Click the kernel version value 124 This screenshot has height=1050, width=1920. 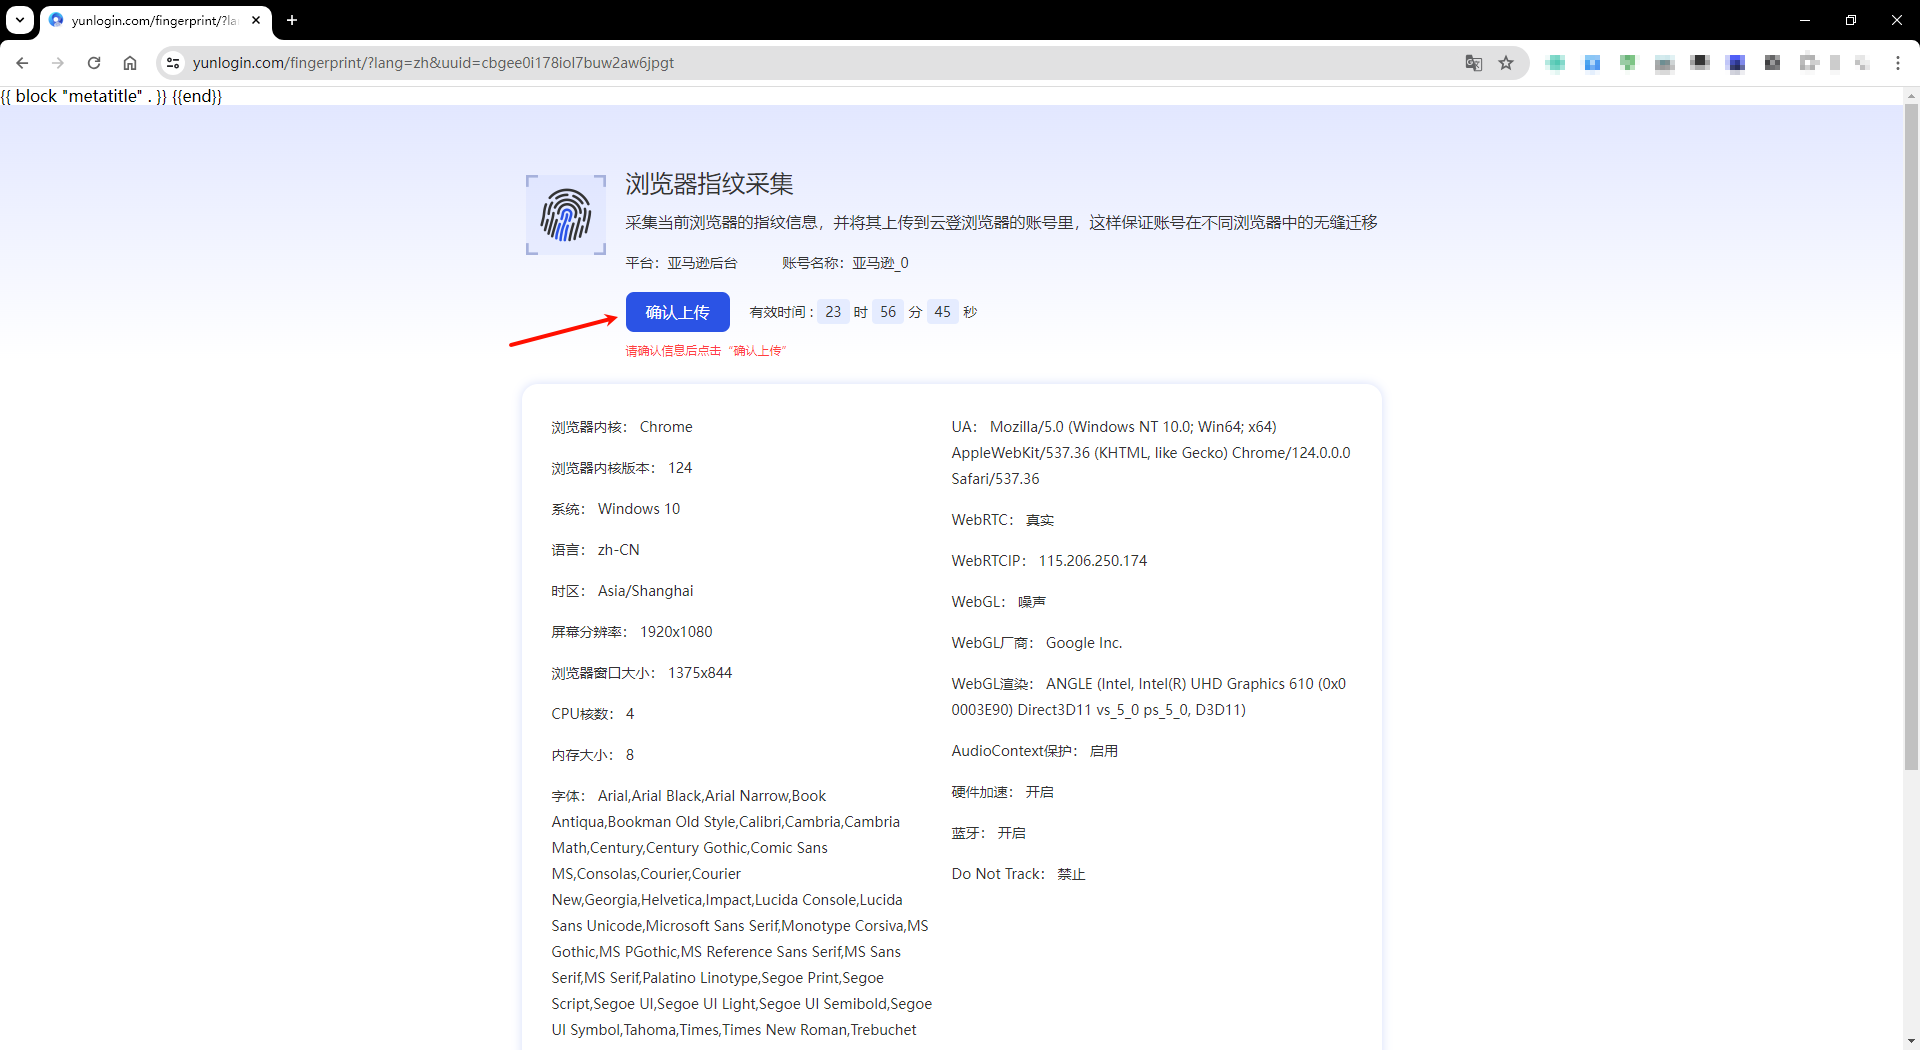tap(680, 468)
